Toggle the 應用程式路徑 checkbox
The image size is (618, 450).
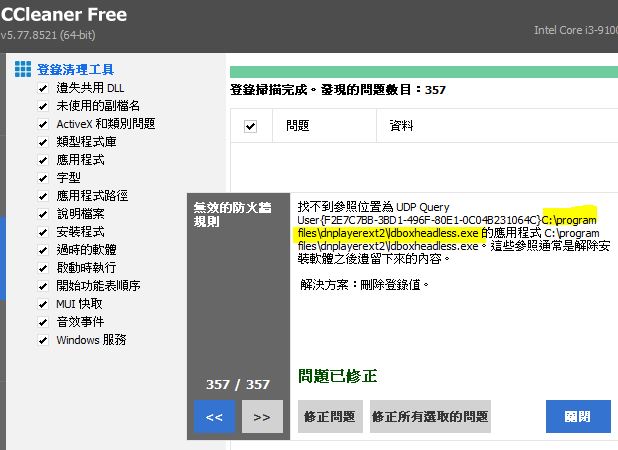43,196
